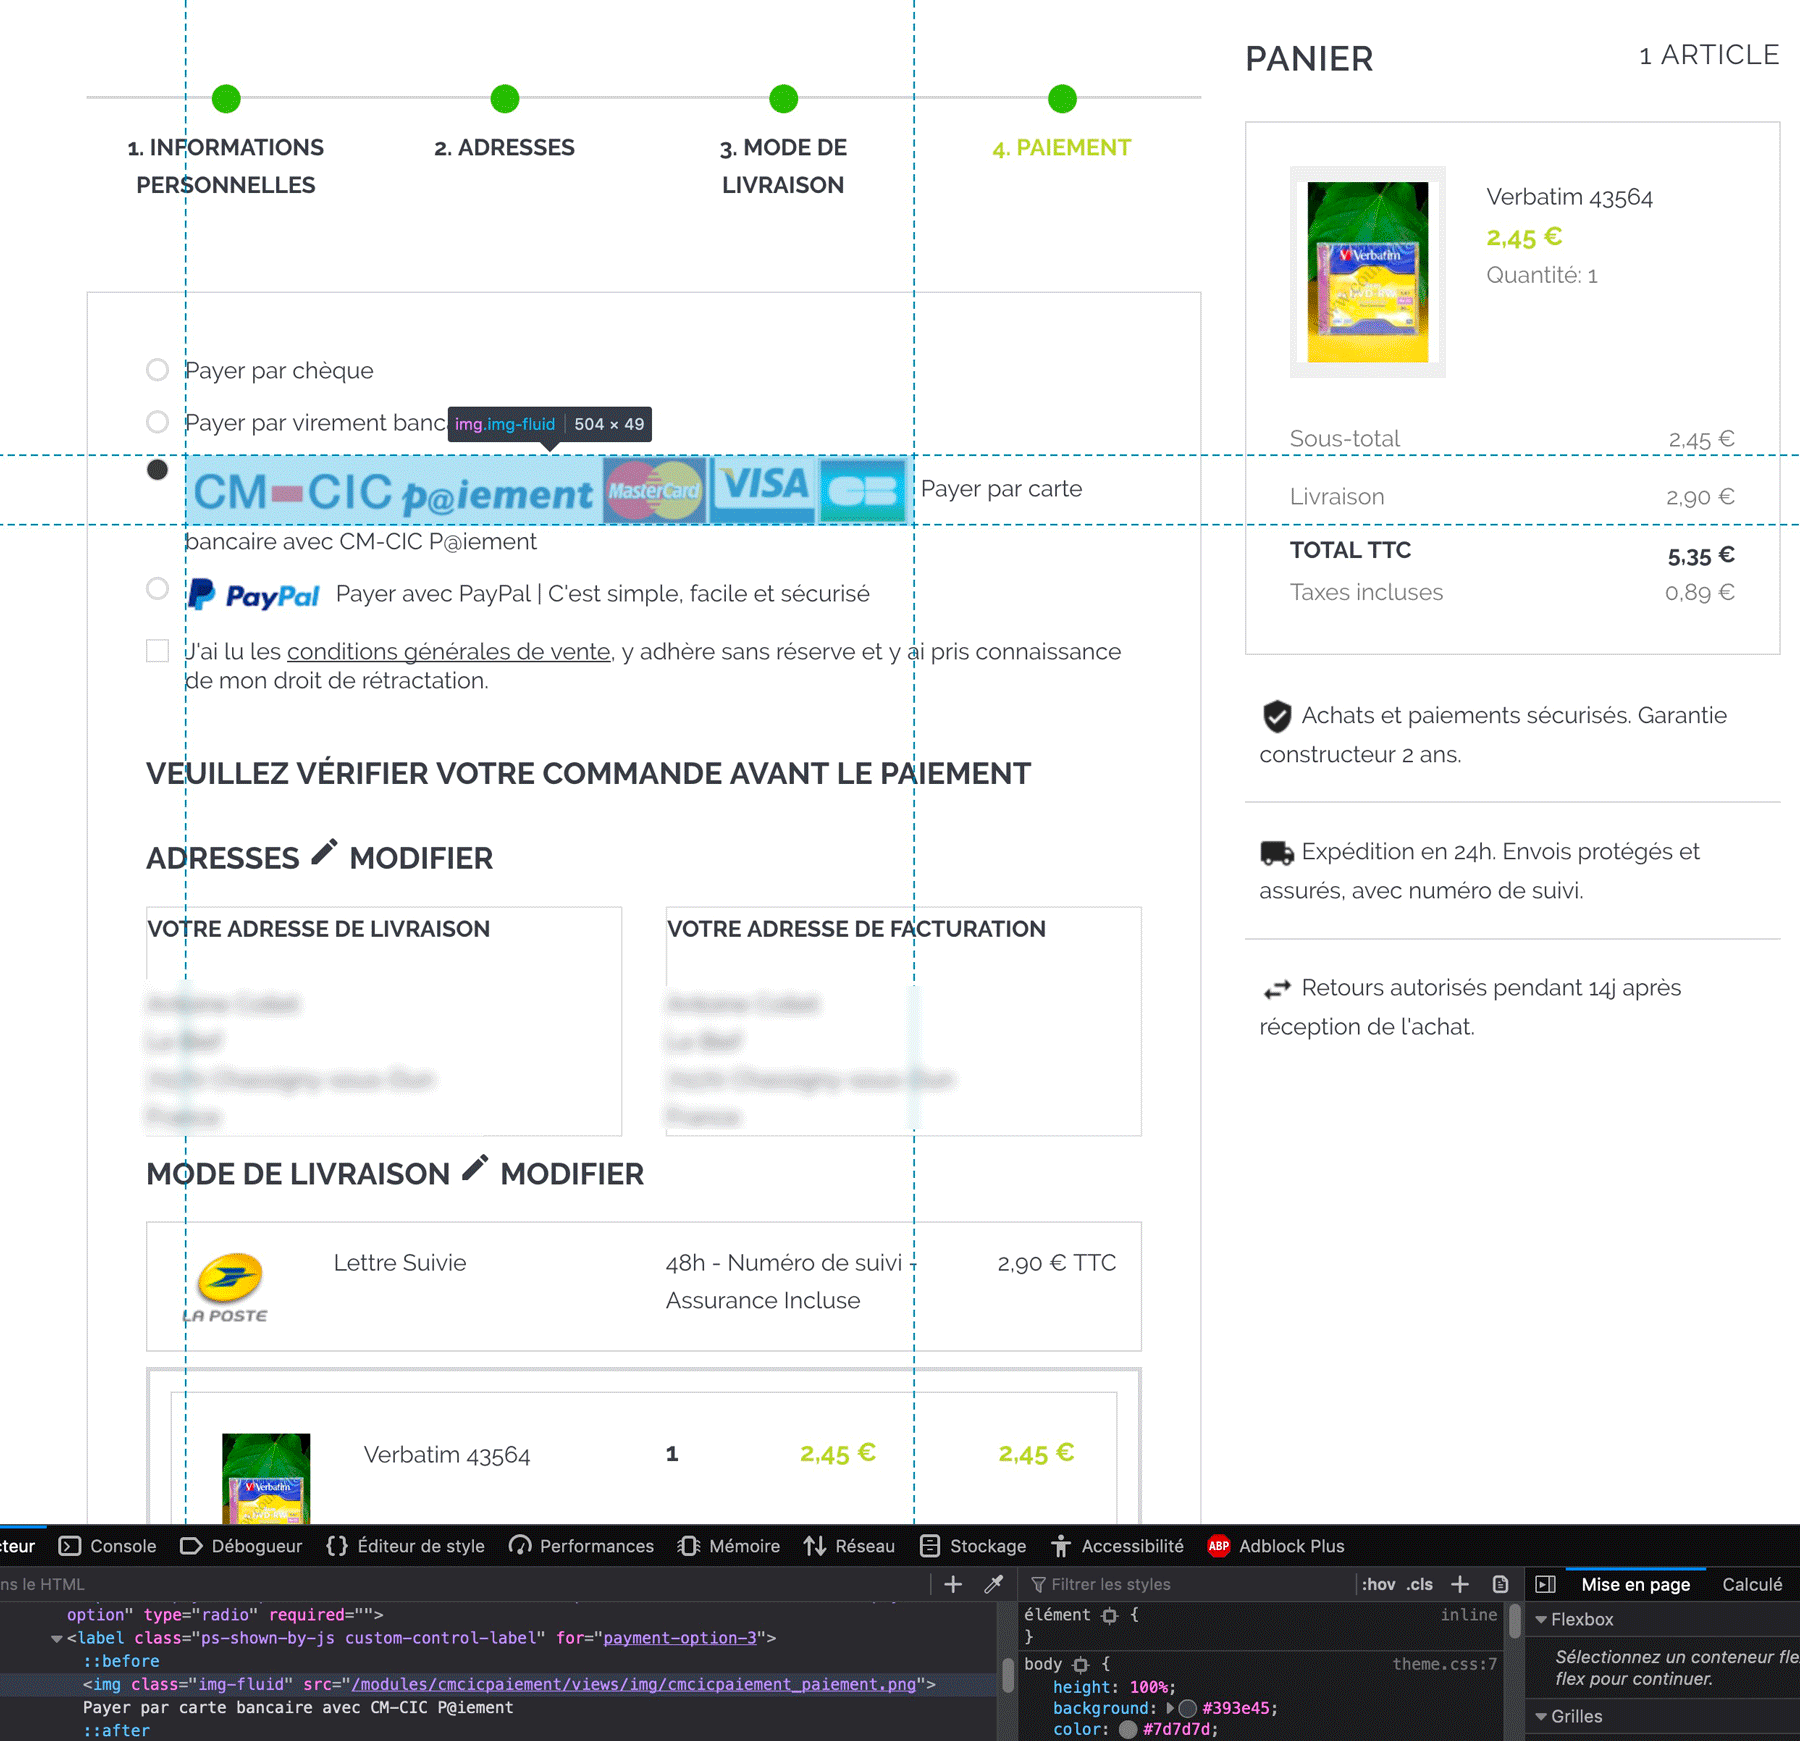Open the Stockage tab

pos(973,1546)
